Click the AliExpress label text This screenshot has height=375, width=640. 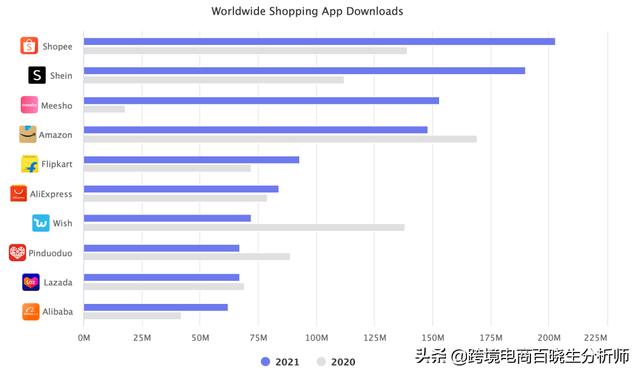tap(51, 194)
